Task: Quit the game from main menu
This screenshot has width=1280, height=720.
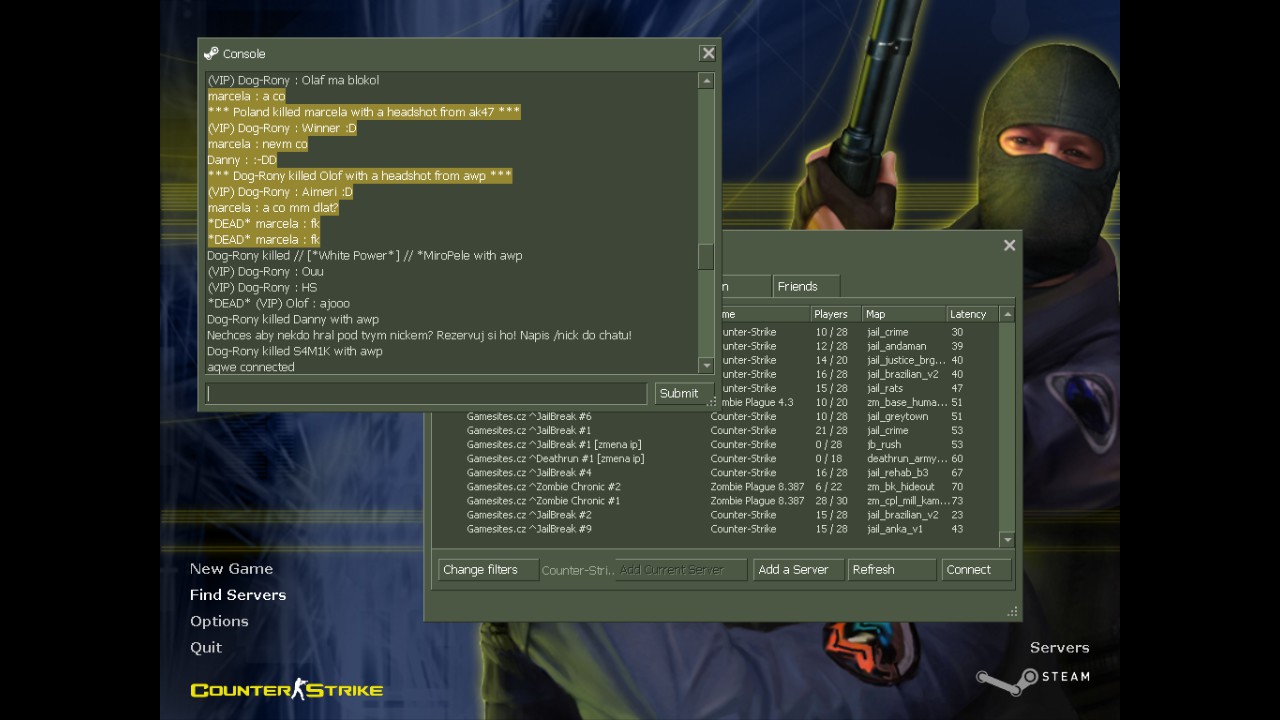Action: [x=206, y=647]
